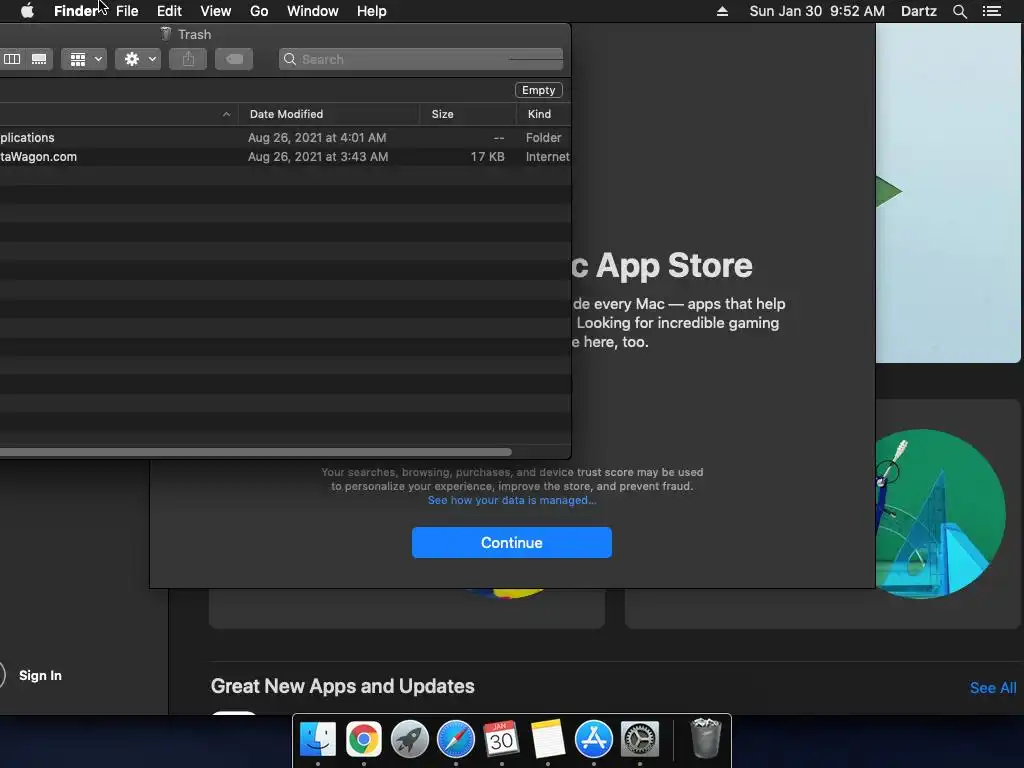
Task: Click date Aug 26, 2021 at 3:43 AM
Action: tap(317, 157)
